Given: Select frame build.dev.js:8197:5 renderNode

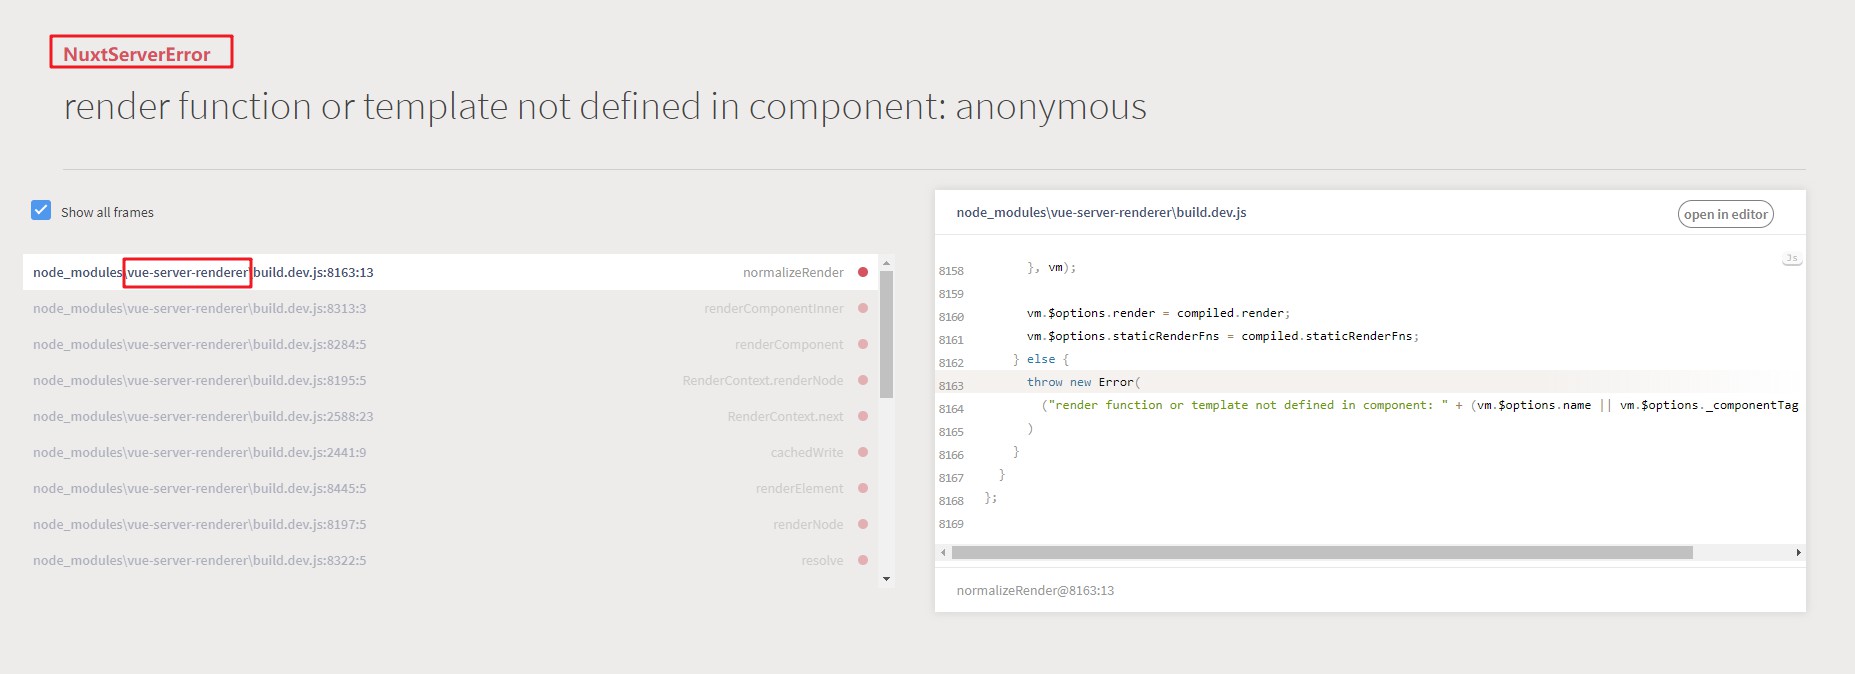Looking at the screenshot, I should point(450,524).
